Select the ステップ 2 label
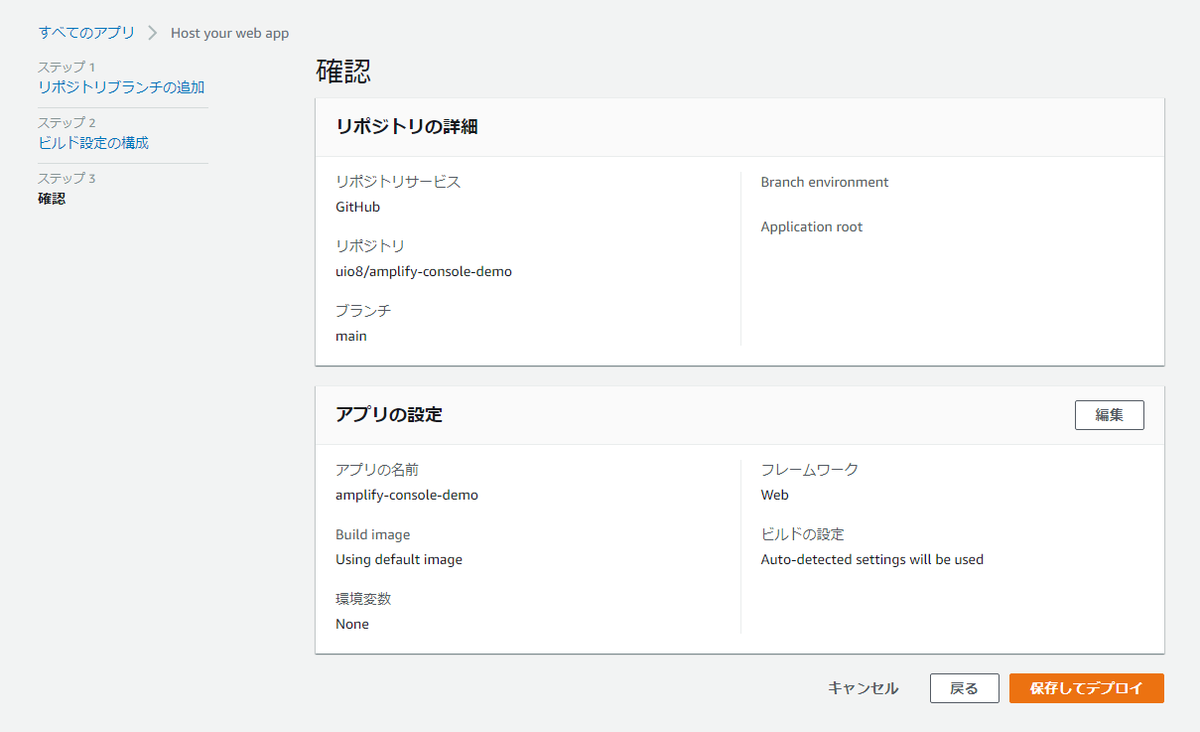Screen dimensions: 1200x732 click(66, 123)
